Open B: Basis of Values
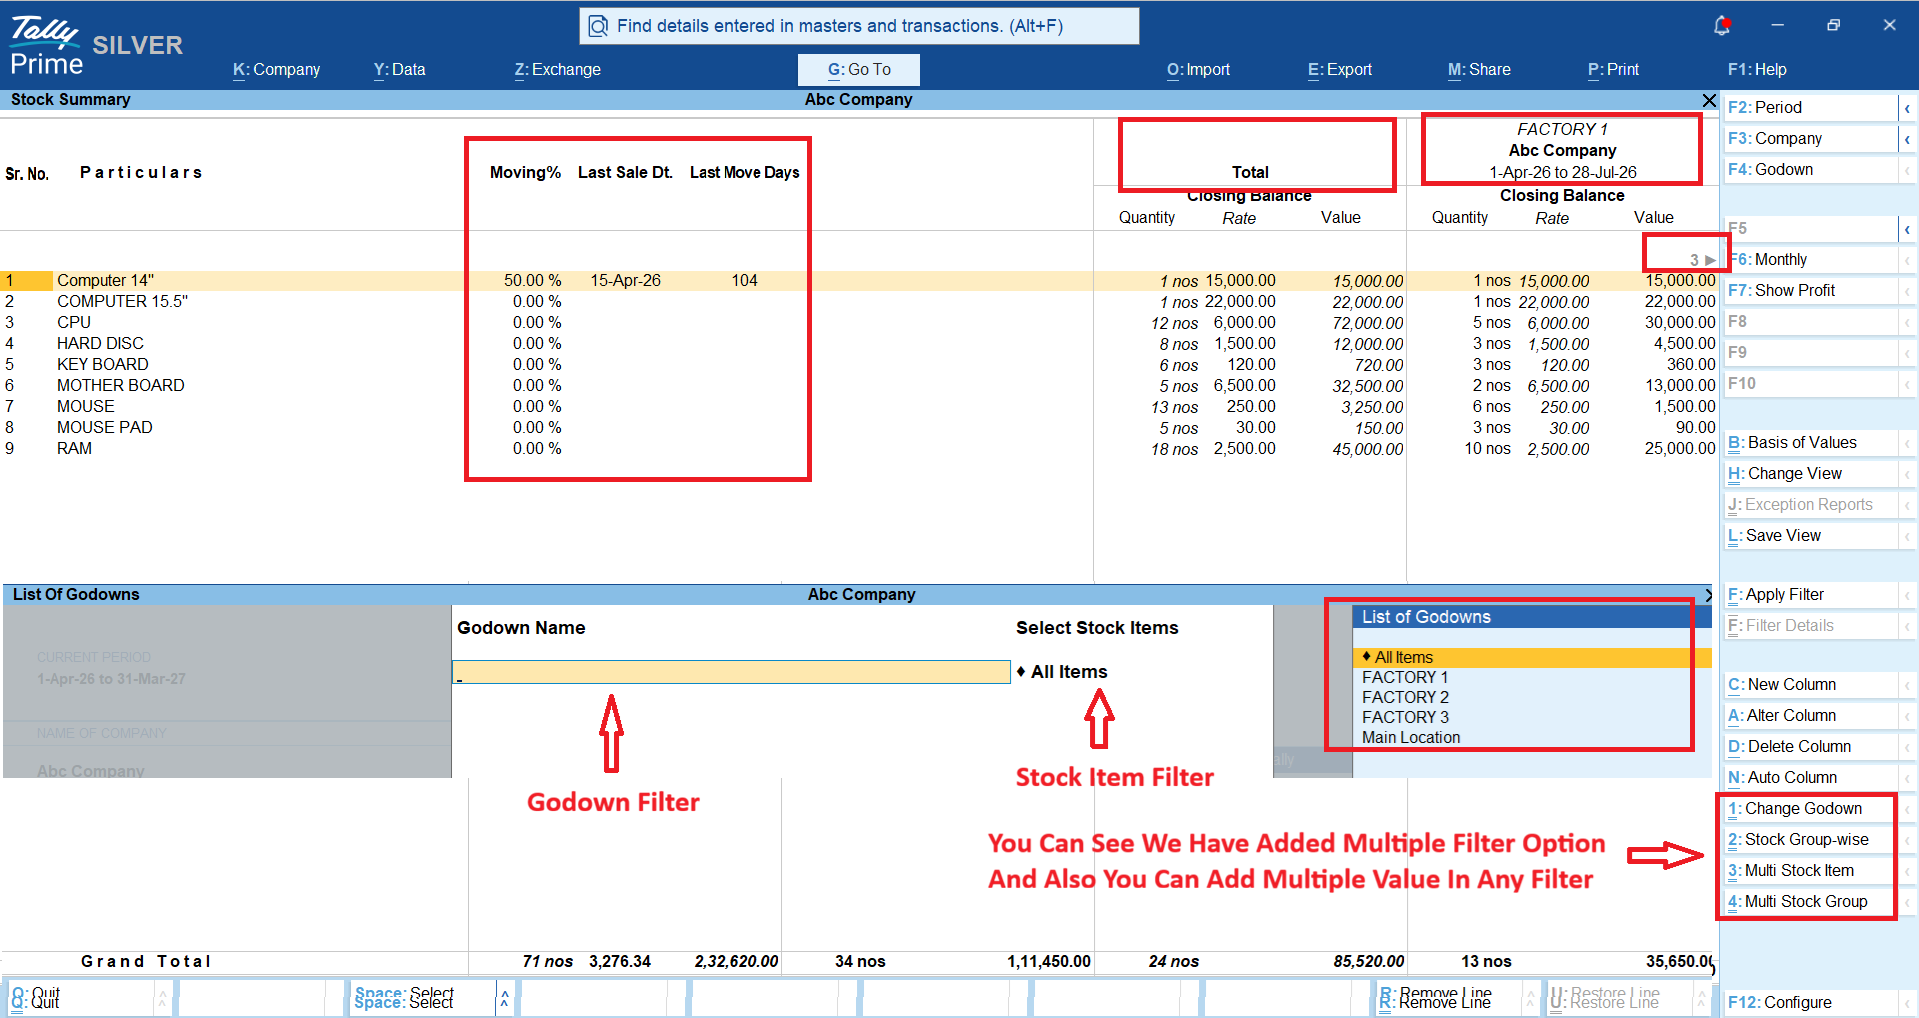The width and height of the screenshot is (1919, 1018). click(x=1811, y=443)
